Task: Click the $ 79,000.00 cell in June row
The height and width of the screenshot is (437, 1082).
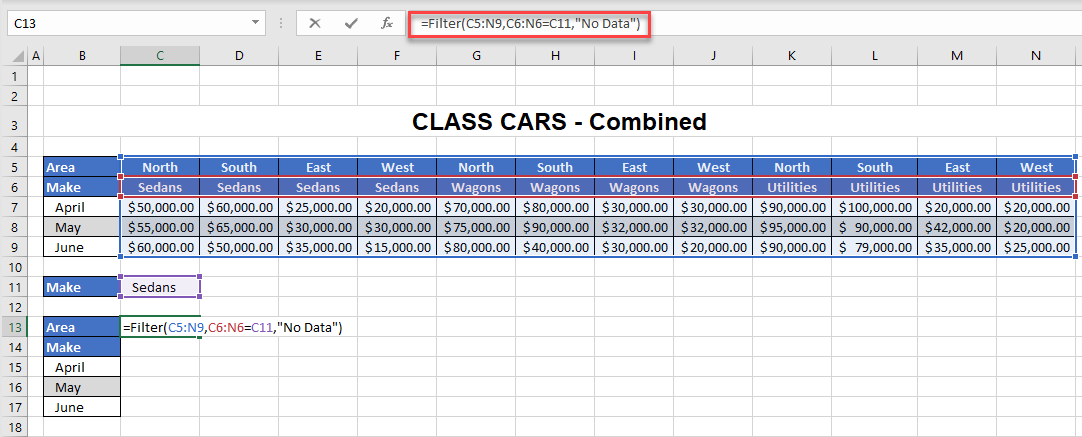Action: (873, 247)
